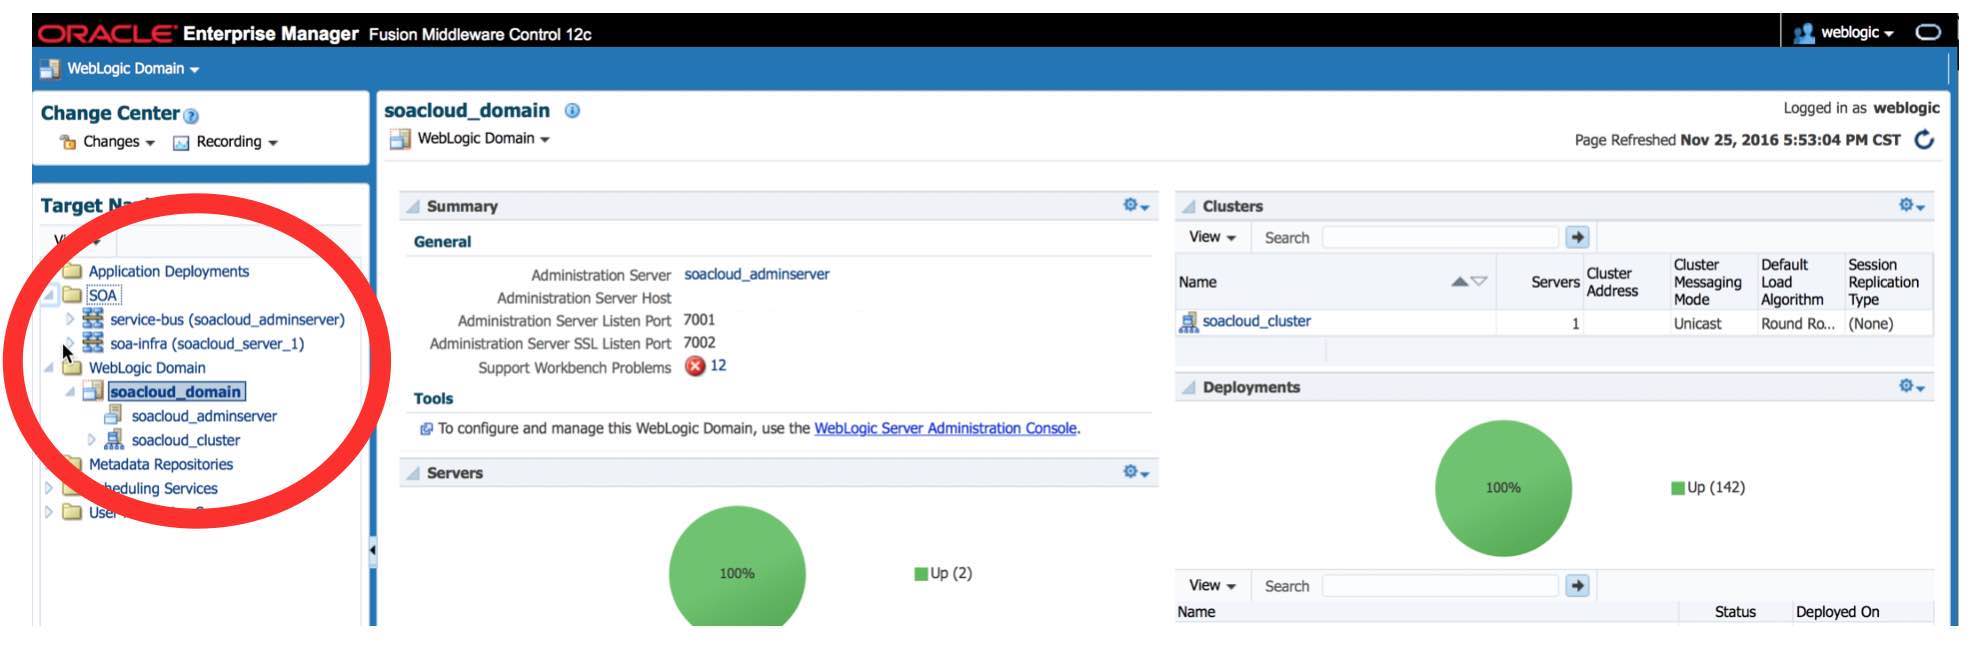Select soa-infra (soacloud_server_1) tree item

pos(207,343)
